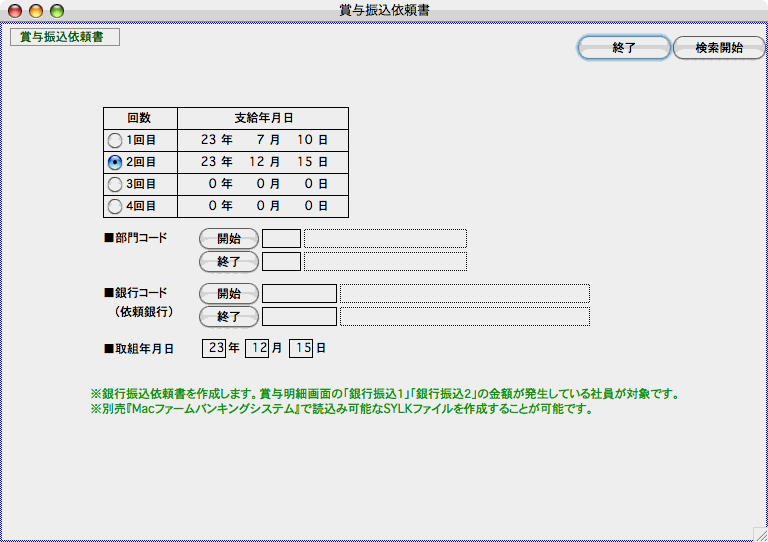
Task: Click the window resize grip corner
Action: 759,533
